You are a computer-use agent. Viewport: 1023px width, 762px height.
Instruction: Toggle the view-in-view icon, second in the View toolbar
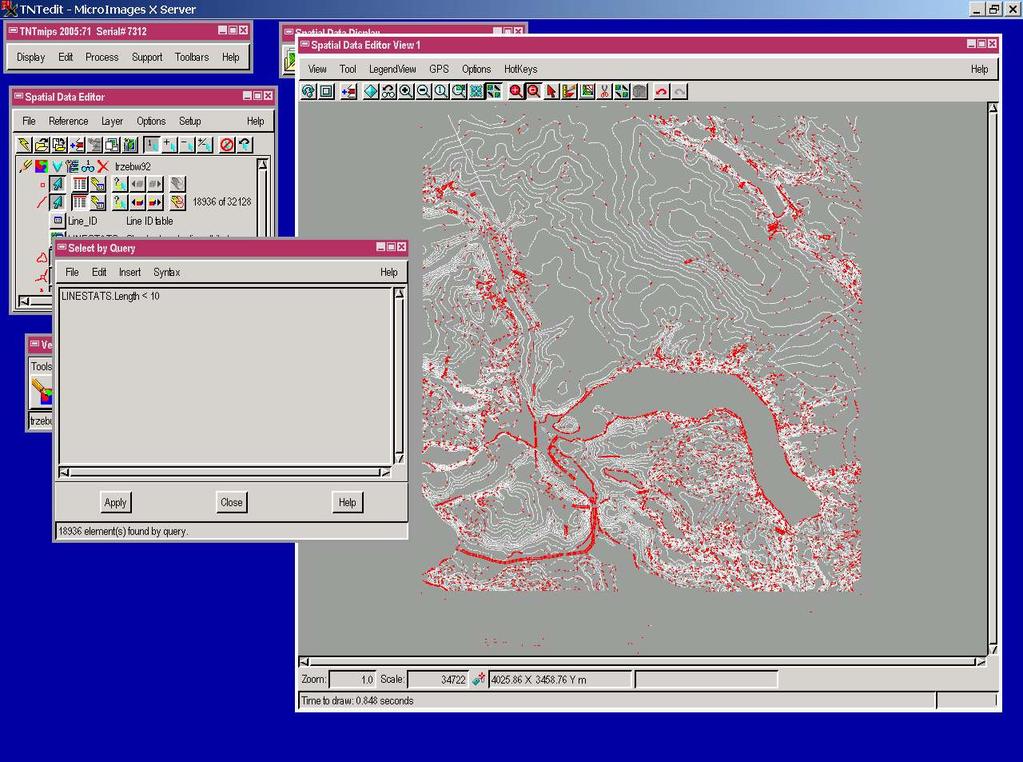tap(326, 91)
